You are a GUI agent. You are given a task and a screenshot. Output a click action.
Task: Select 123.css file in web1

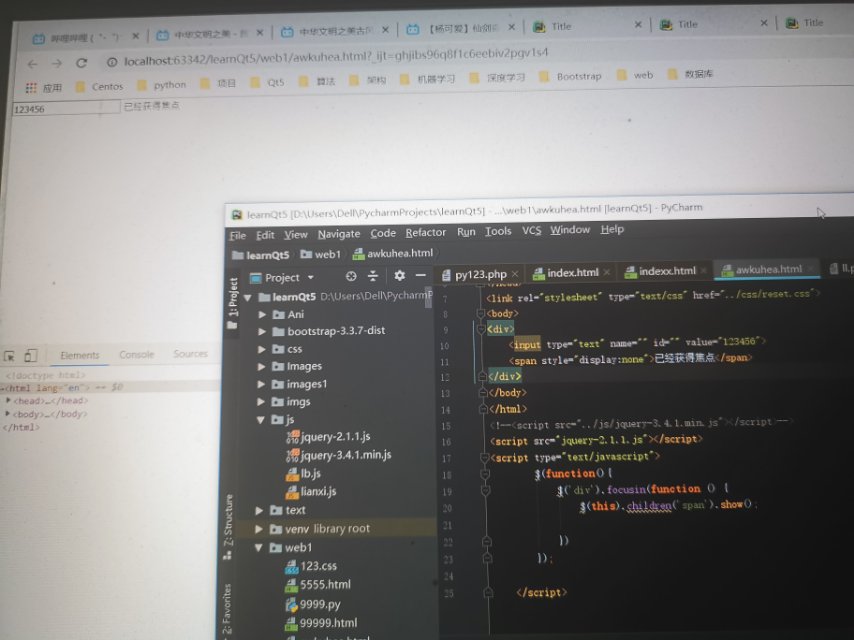pos(311,566)
